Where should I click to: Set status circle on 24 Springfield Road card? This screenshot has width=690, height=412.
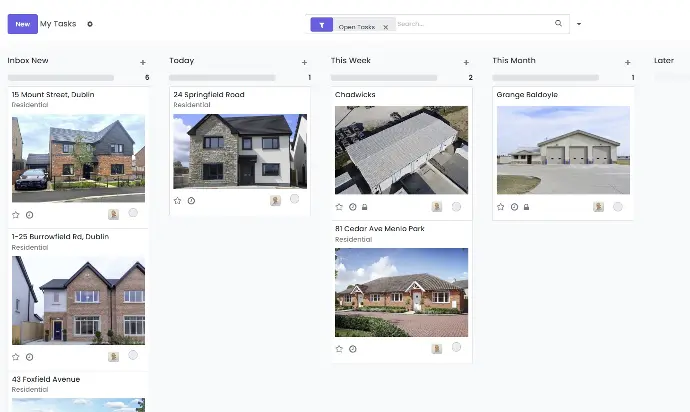[x=294, y=199]
